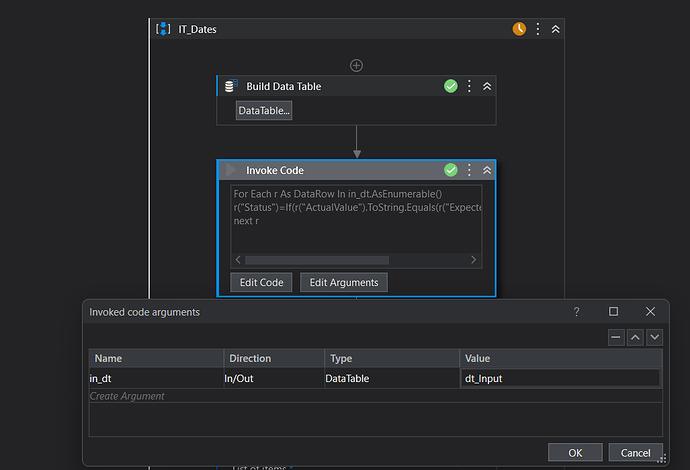This screenshot has width=690, height=470.
Task: Click the Invoke Code activity icon
Action: tap(231, 170)
